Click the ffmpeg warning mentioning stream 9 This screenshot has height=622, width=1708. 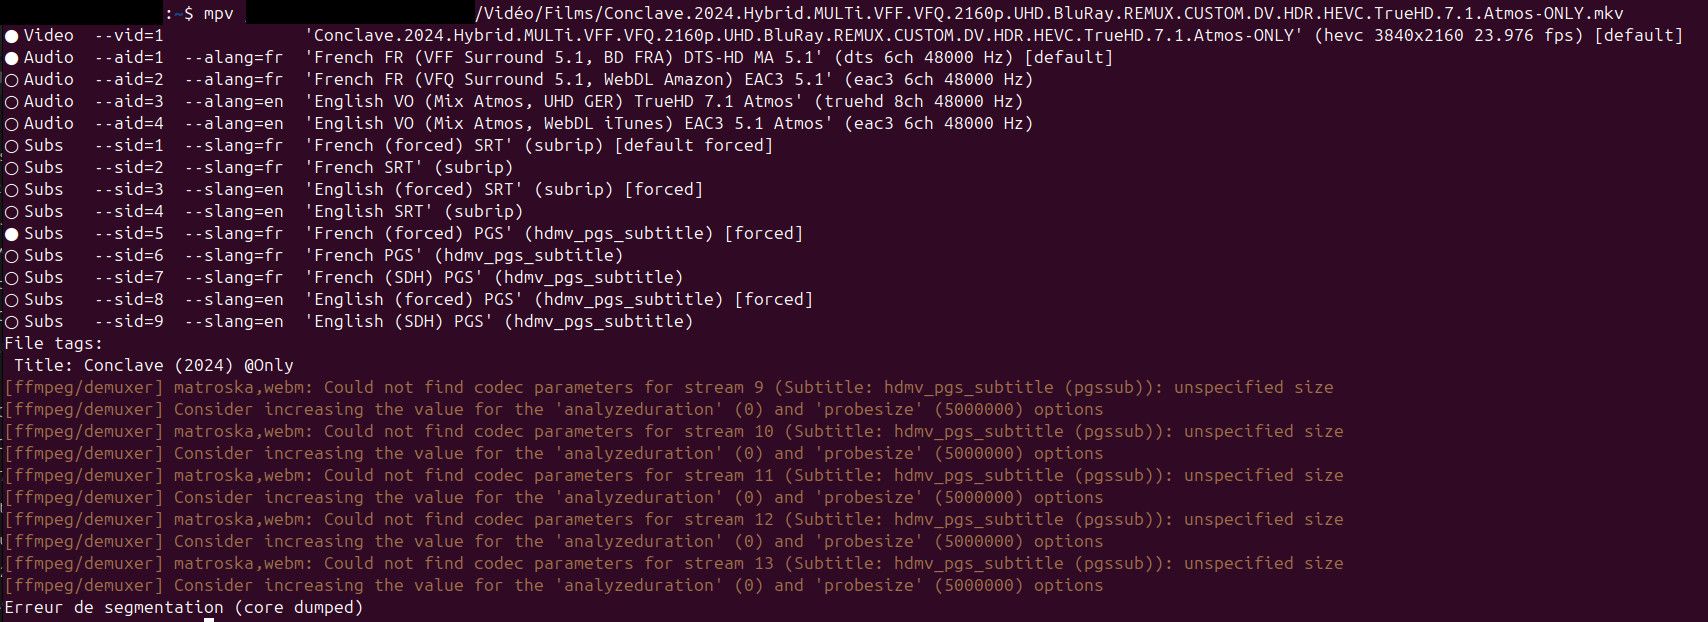click(668, 387)
